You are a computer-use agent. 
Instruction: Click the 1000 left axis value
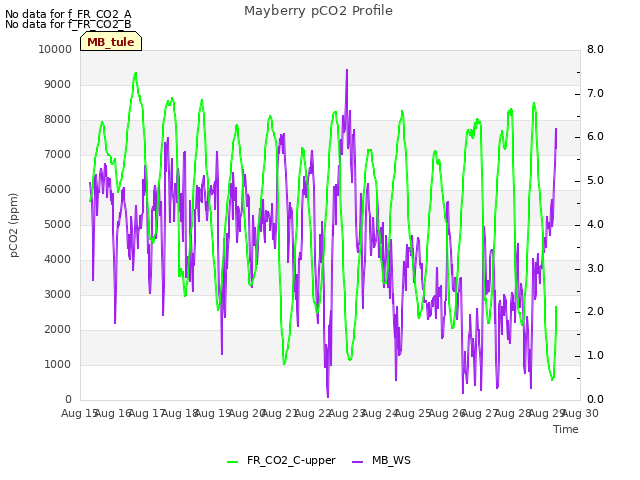click(x=58, y=364)
